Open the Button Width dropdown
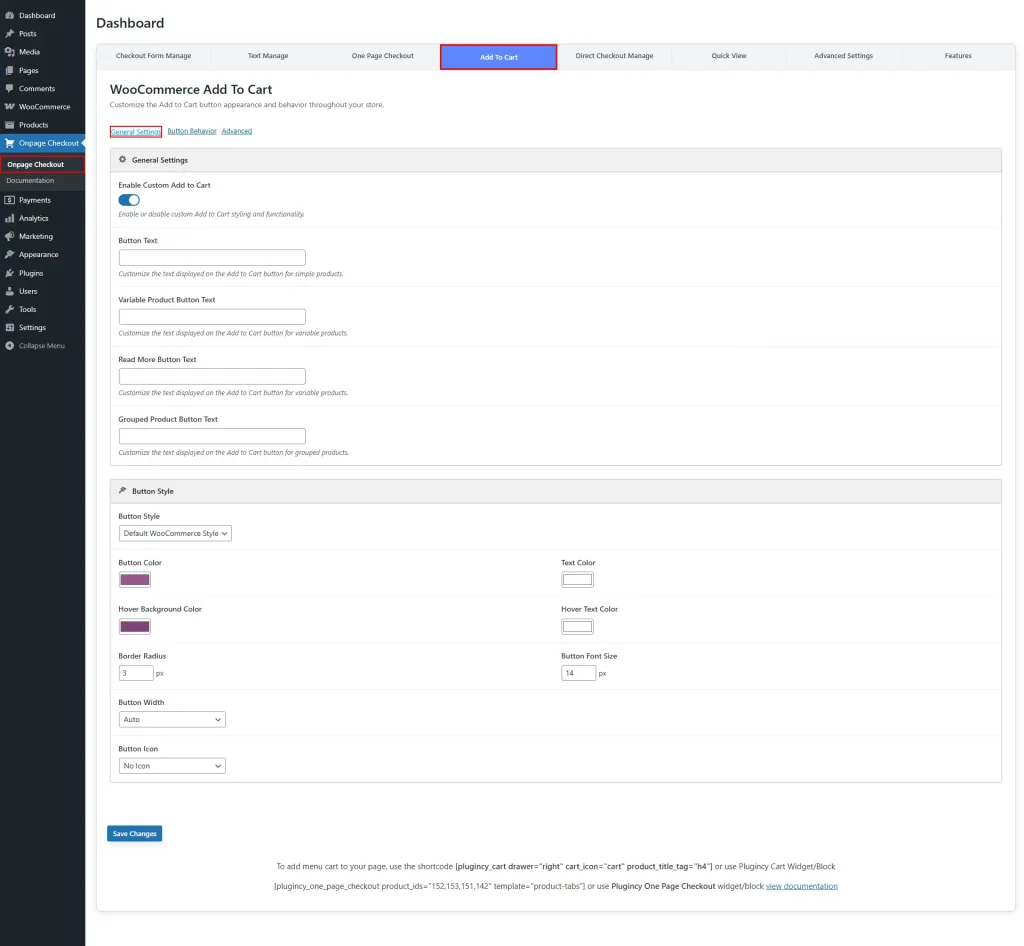Viewport: 1024px width, 946px height. click(172, 719)
